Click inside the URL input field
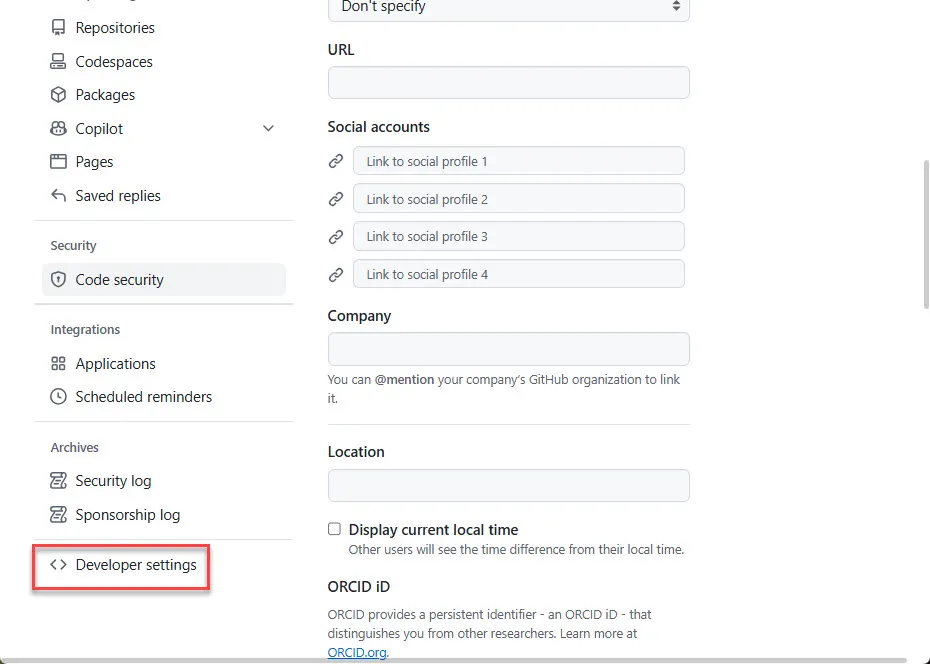The width and height of the screenshot is (930, 664). coord(508,82)
